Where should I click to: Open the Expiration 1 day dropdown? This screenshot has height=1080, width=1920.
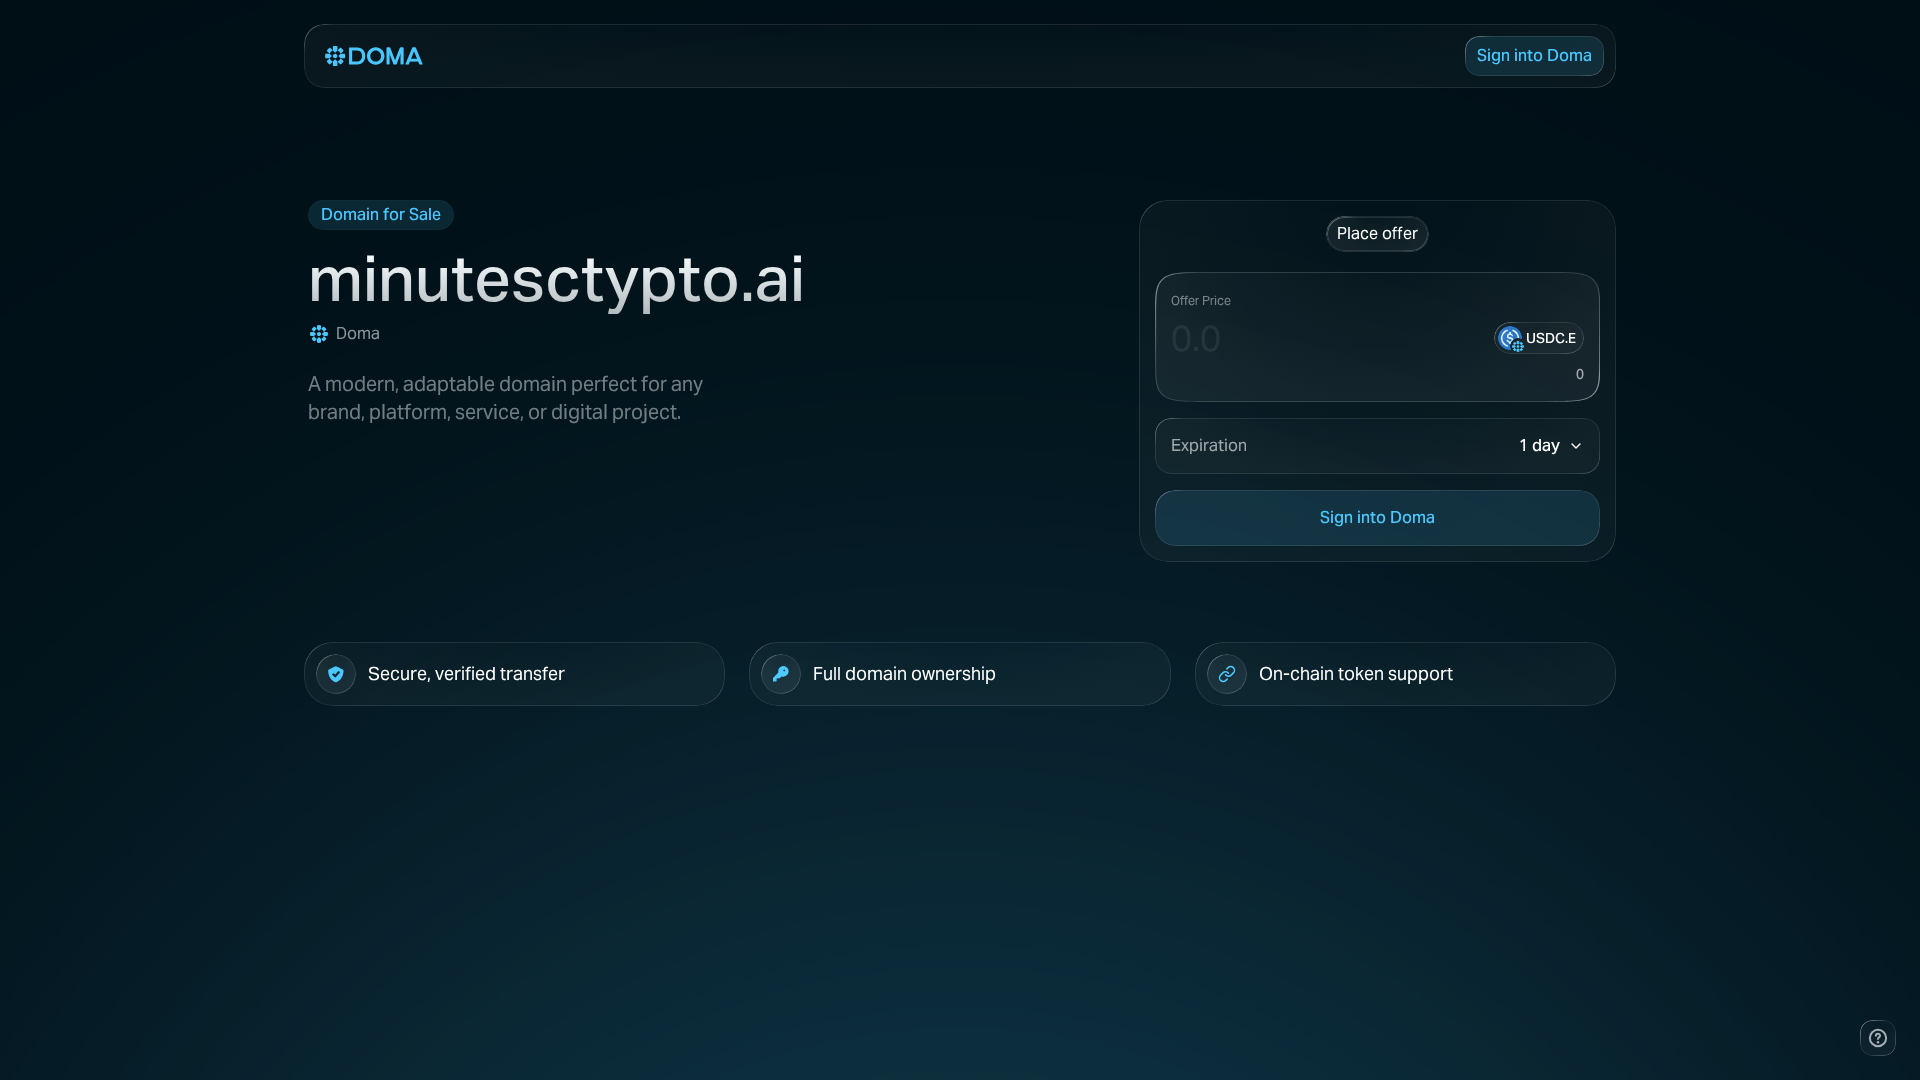[1550, 446]
